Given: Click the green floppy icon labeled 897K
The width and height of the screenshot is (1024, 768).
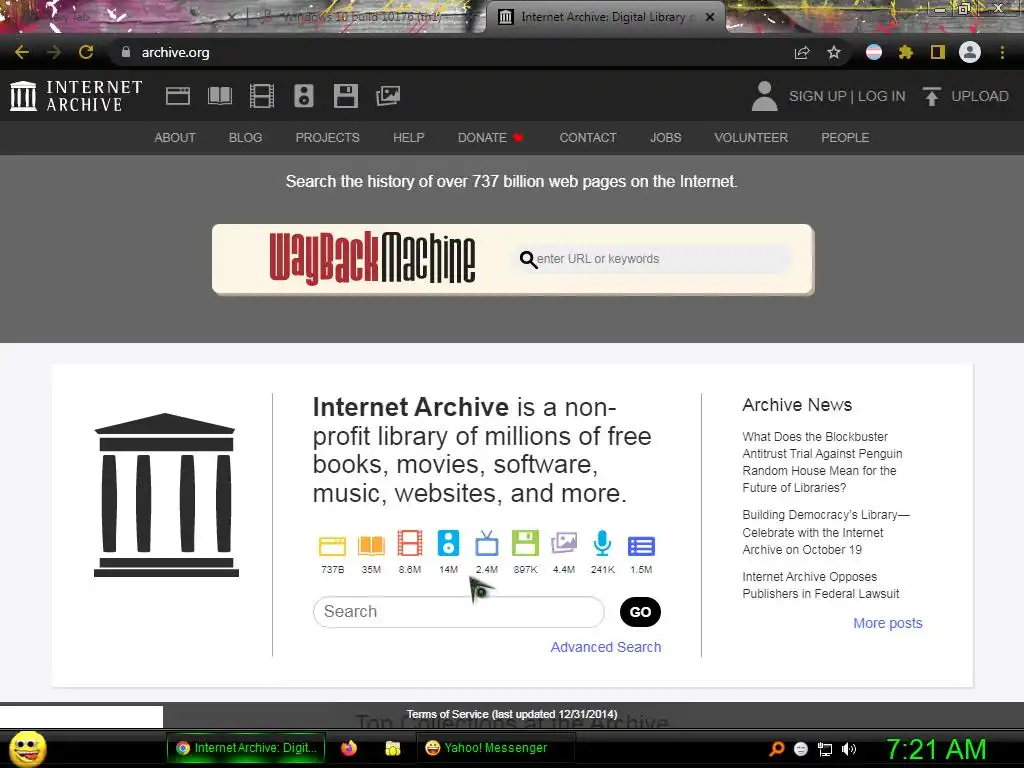Looking at the screenshot, I should pyautogui.click(x=525, y=543).
